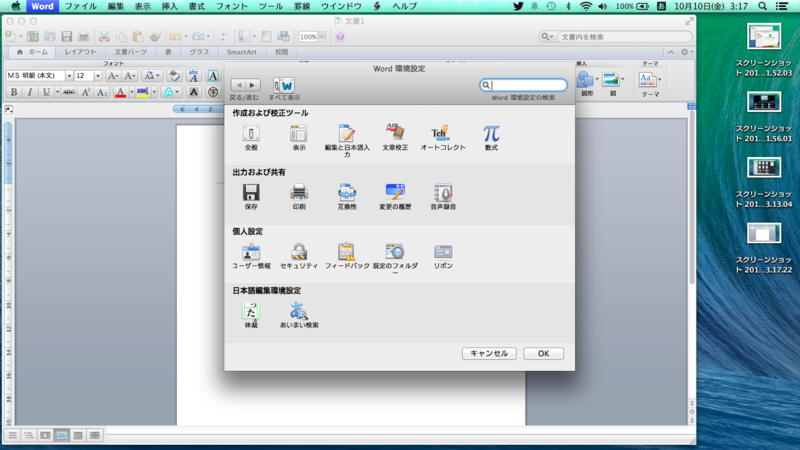Open the 文章校正 spelling and grammar pane
The width and height of the screenshot is (800, 450).
pyautogui.click(x=395, y=137)
